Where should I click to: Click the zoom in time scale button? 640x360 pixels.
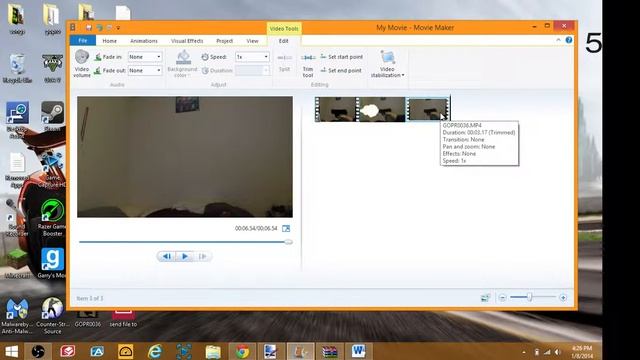[x=563, y=298]
